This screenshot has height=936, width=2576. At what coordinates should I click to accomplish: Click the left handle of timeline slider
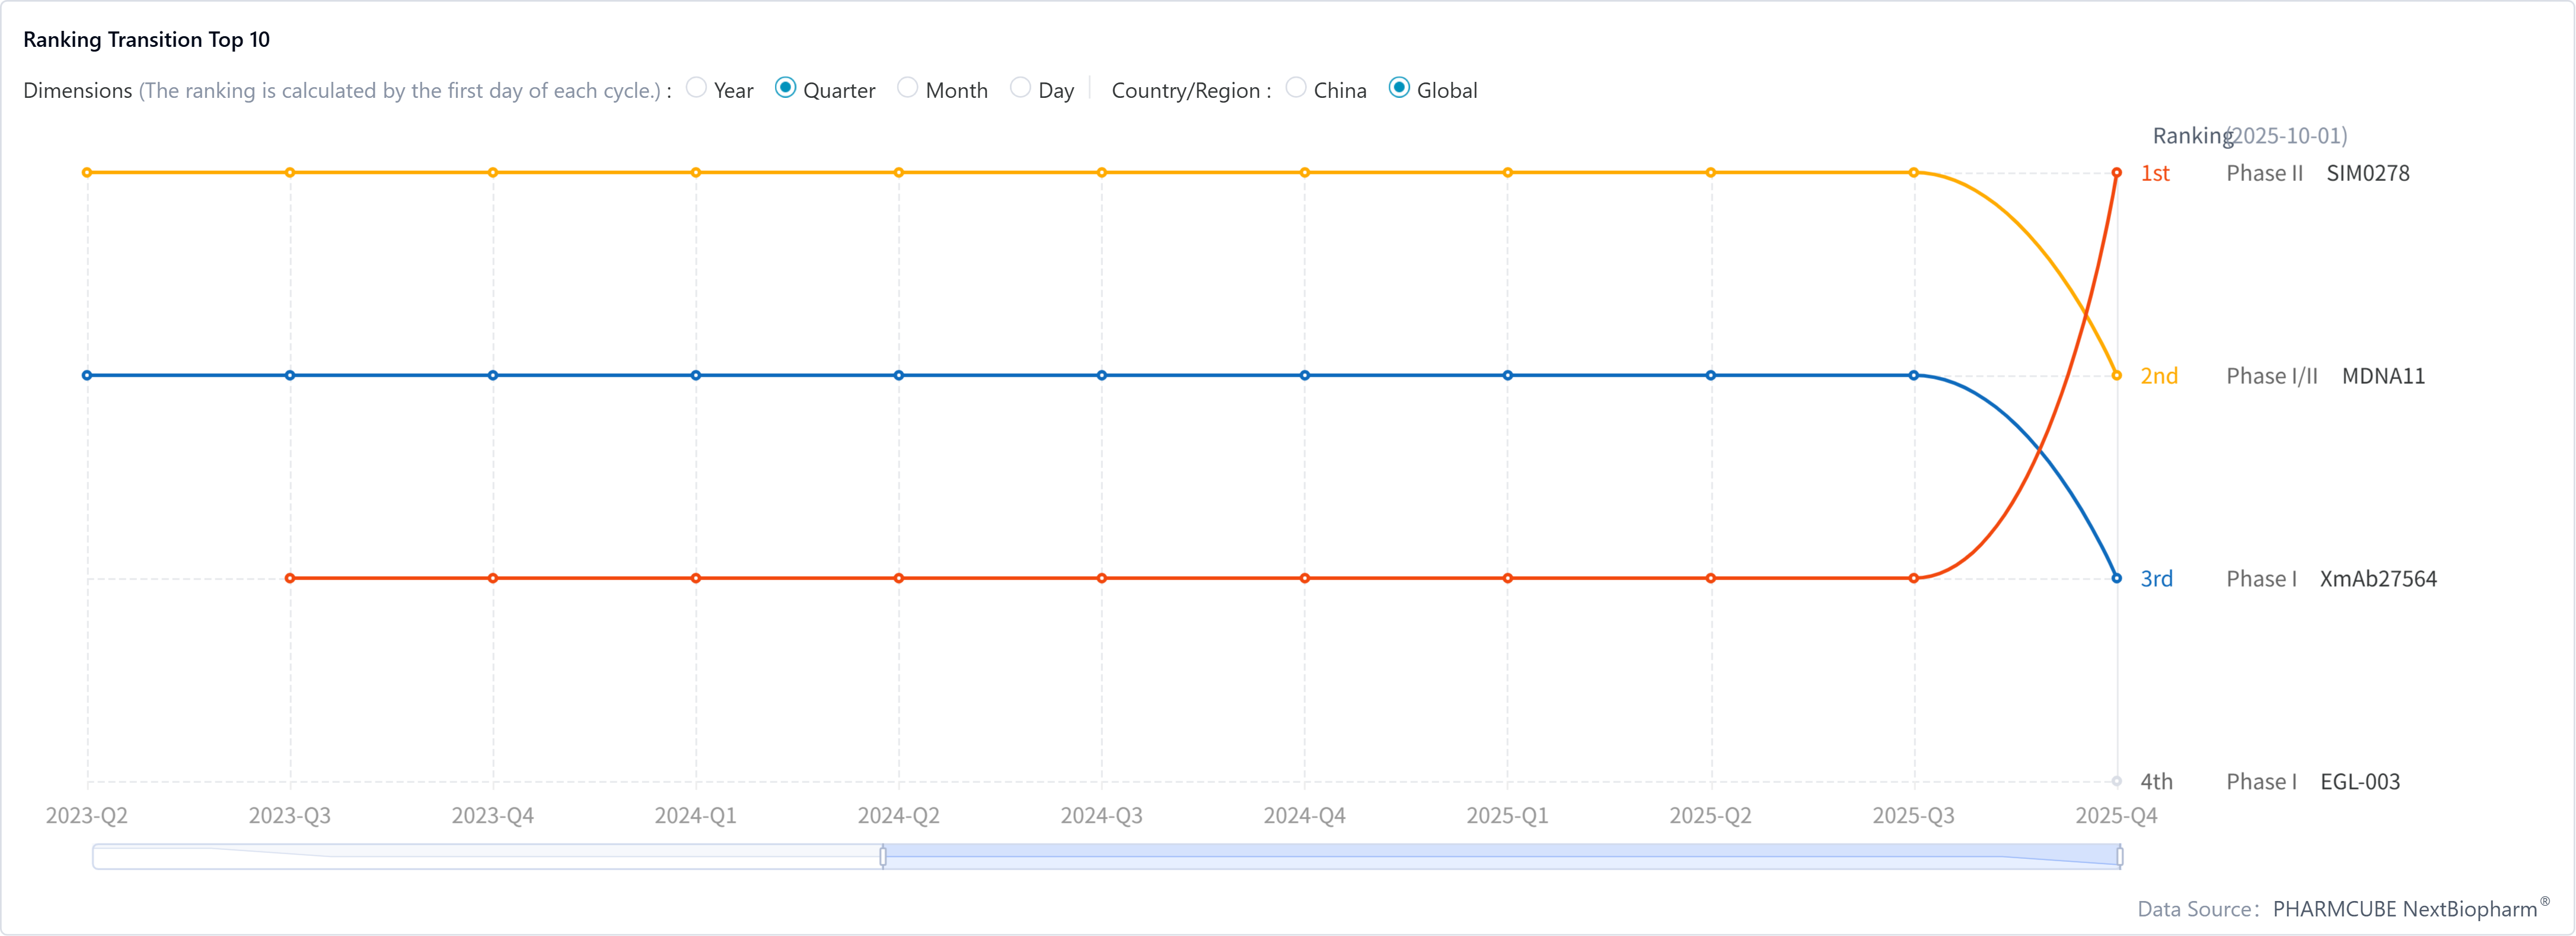tap(883, 856)
